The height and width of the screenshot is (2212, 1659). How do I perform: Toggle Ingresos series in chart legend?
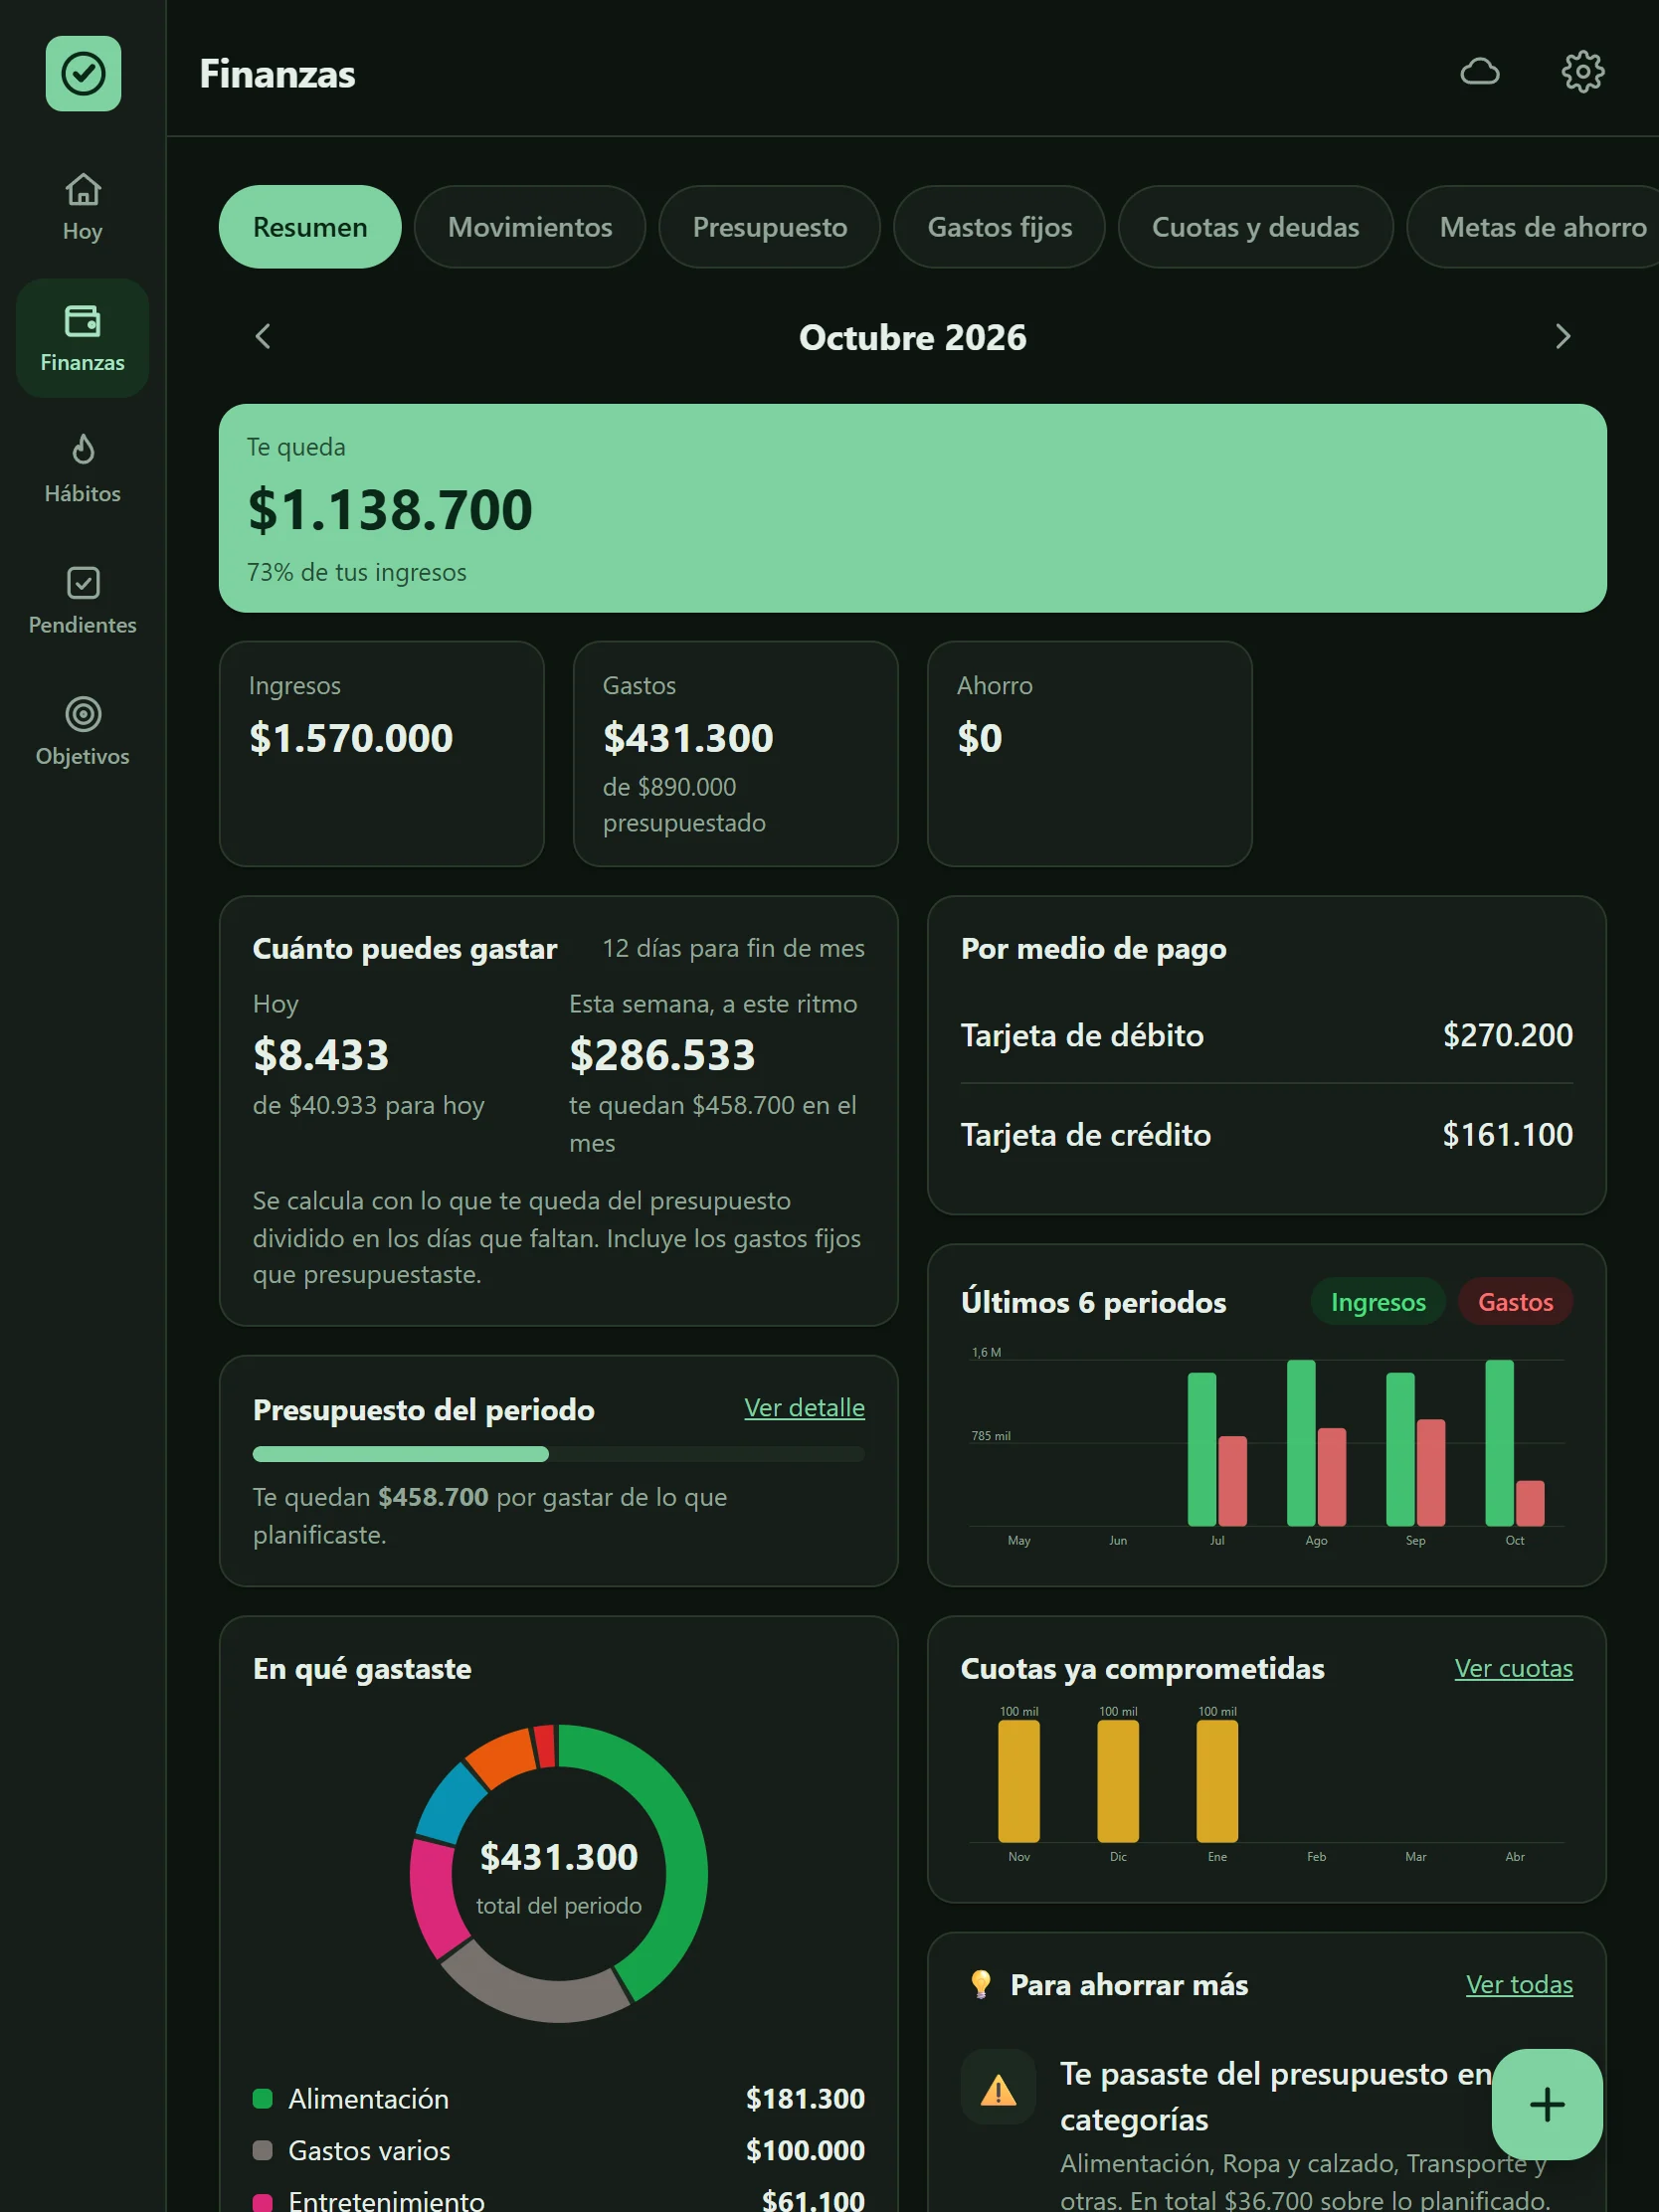tap(1378, 1302)
